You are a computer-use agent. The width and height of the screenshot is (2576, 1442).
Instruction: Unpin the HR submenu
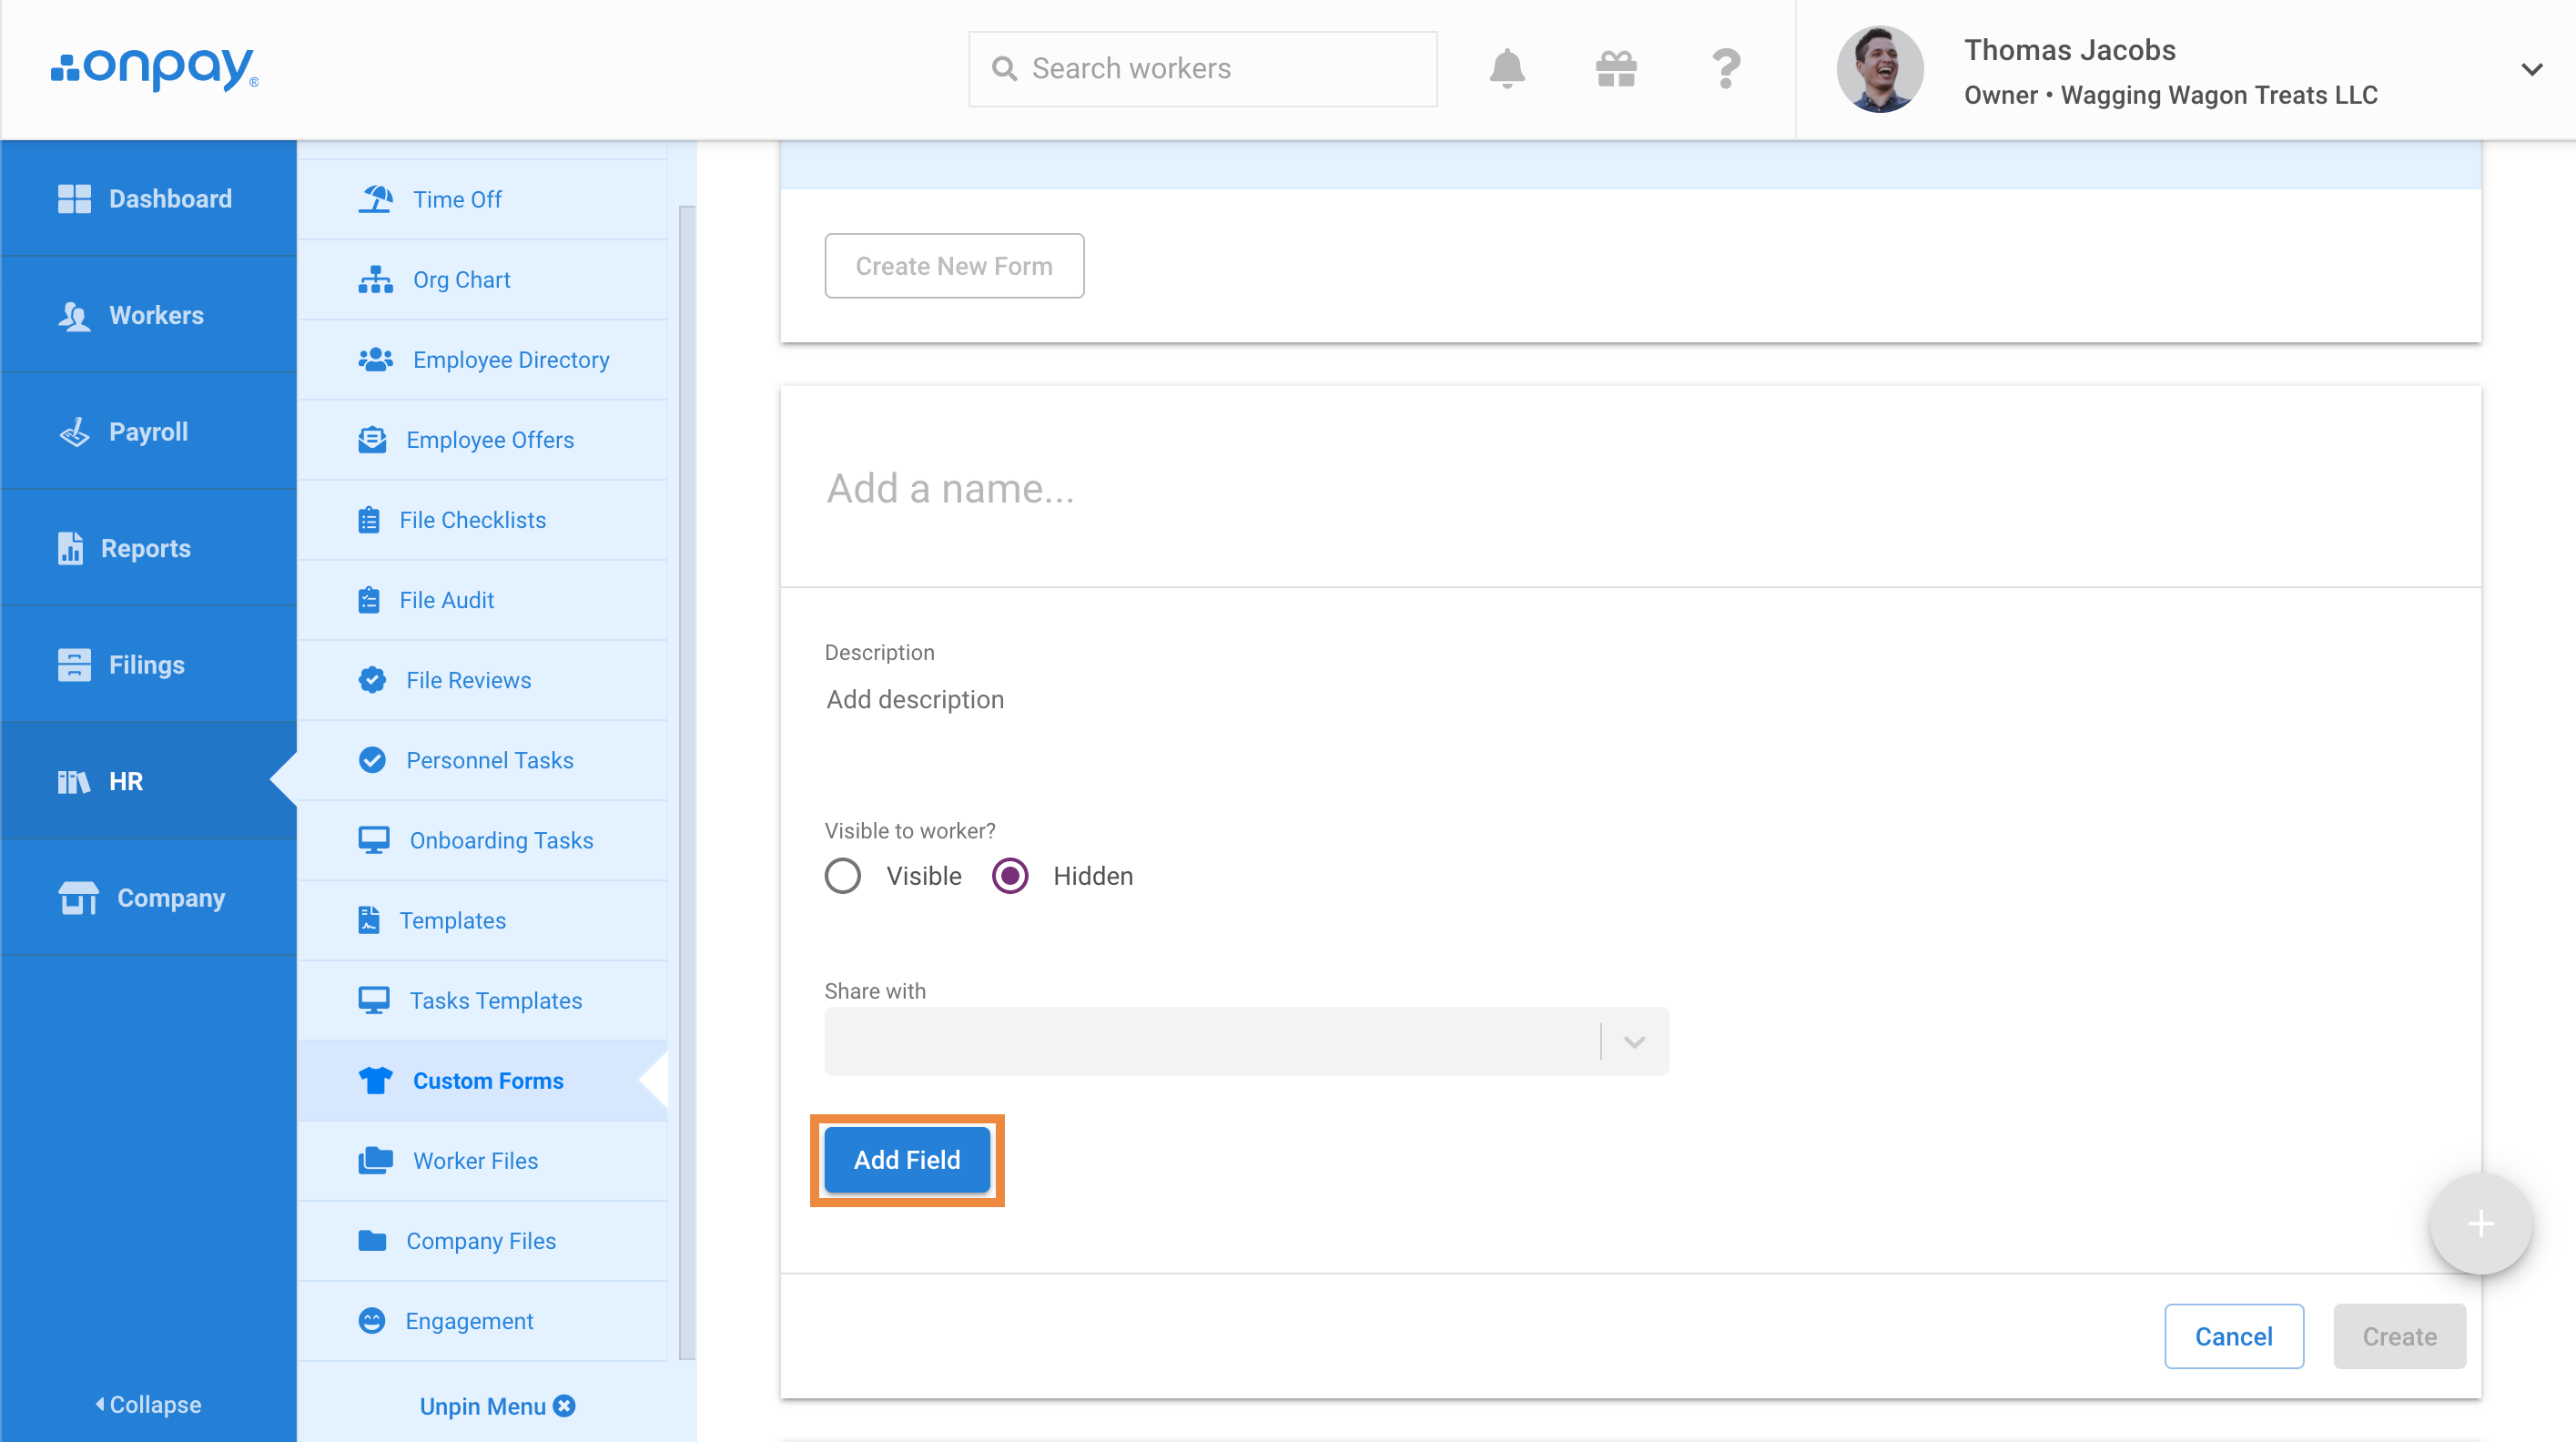(497, 1406)
